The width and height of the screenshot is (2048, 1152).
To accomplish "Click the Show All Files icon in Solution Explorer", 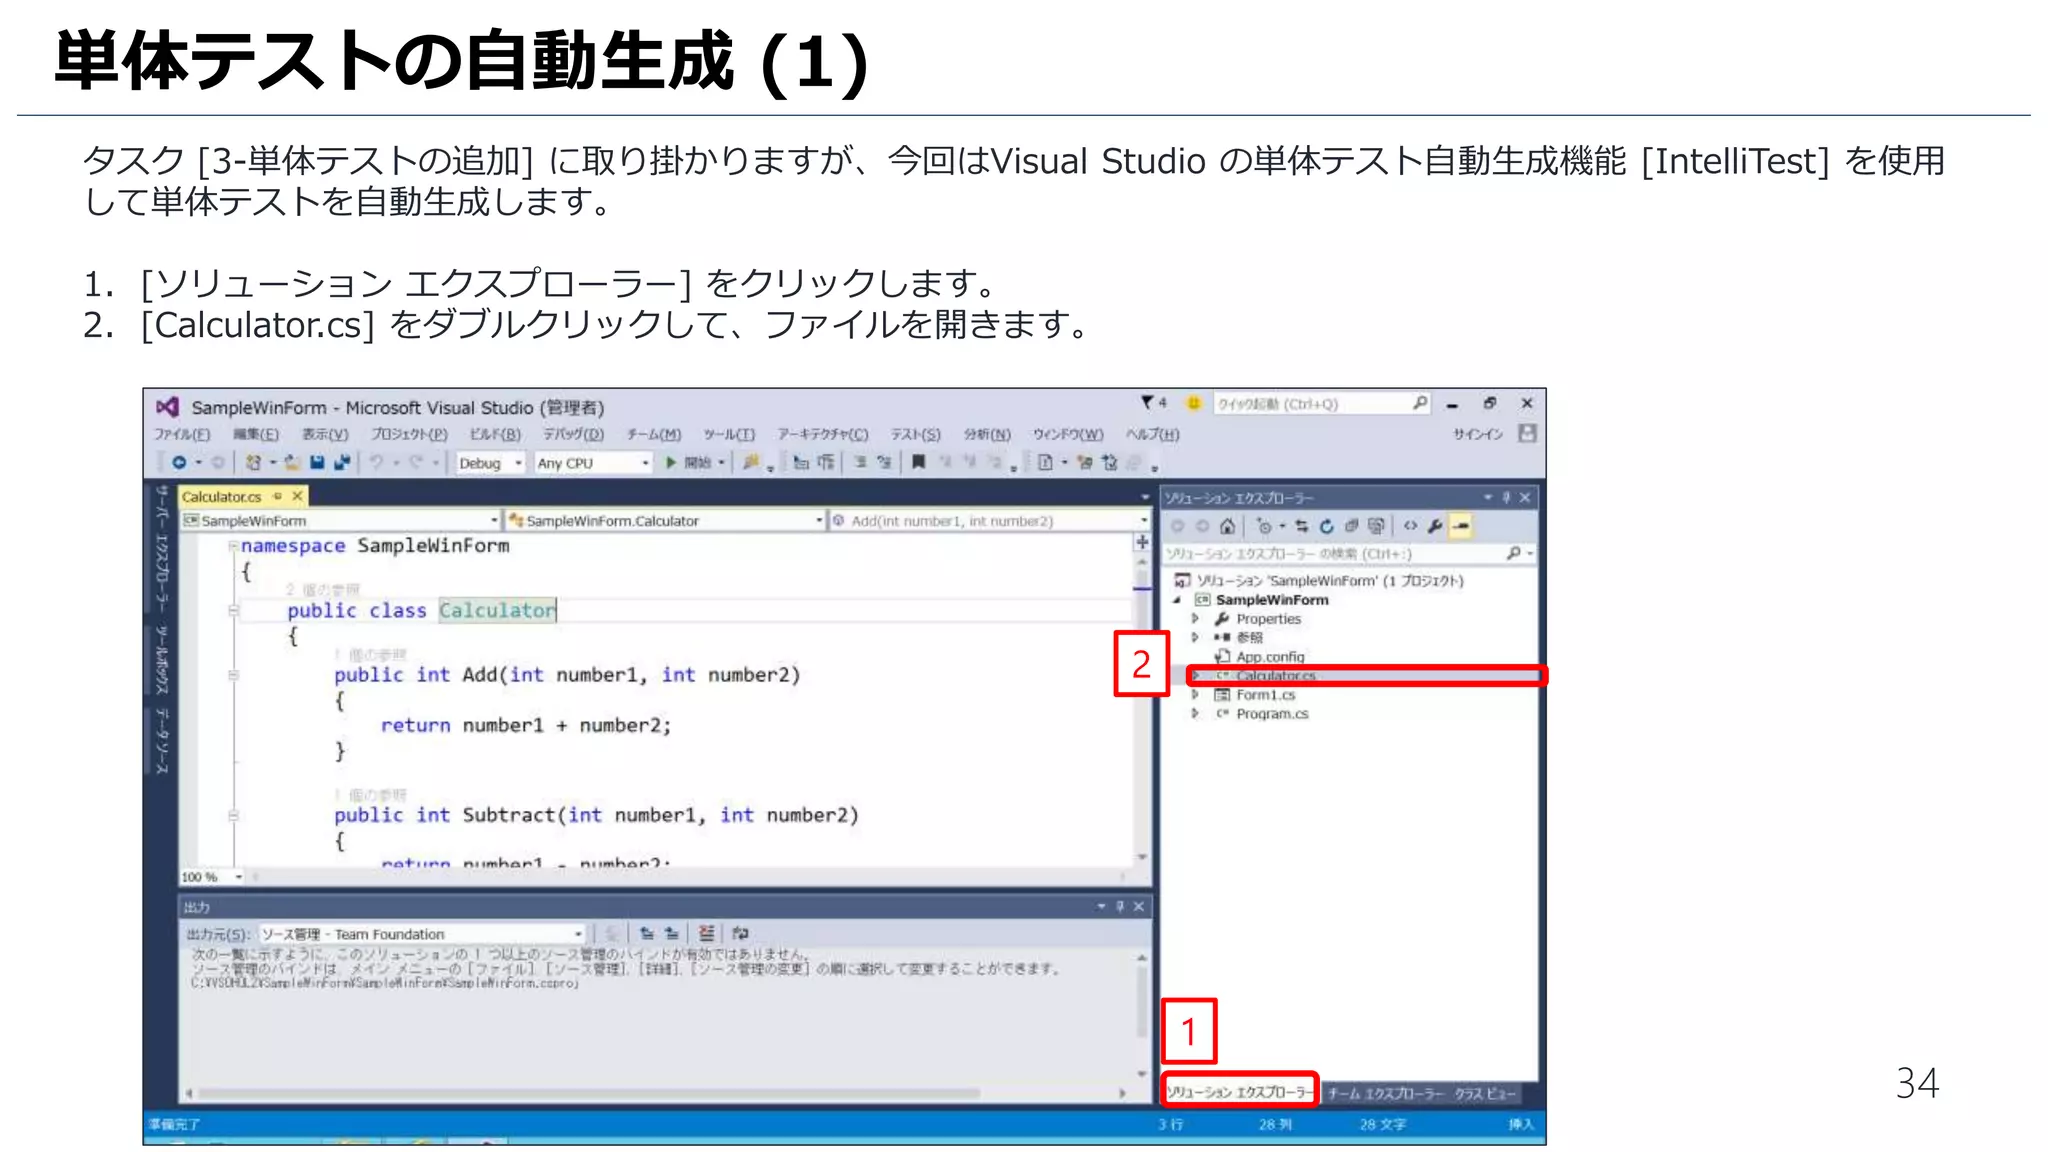I will click(1376, 526).
